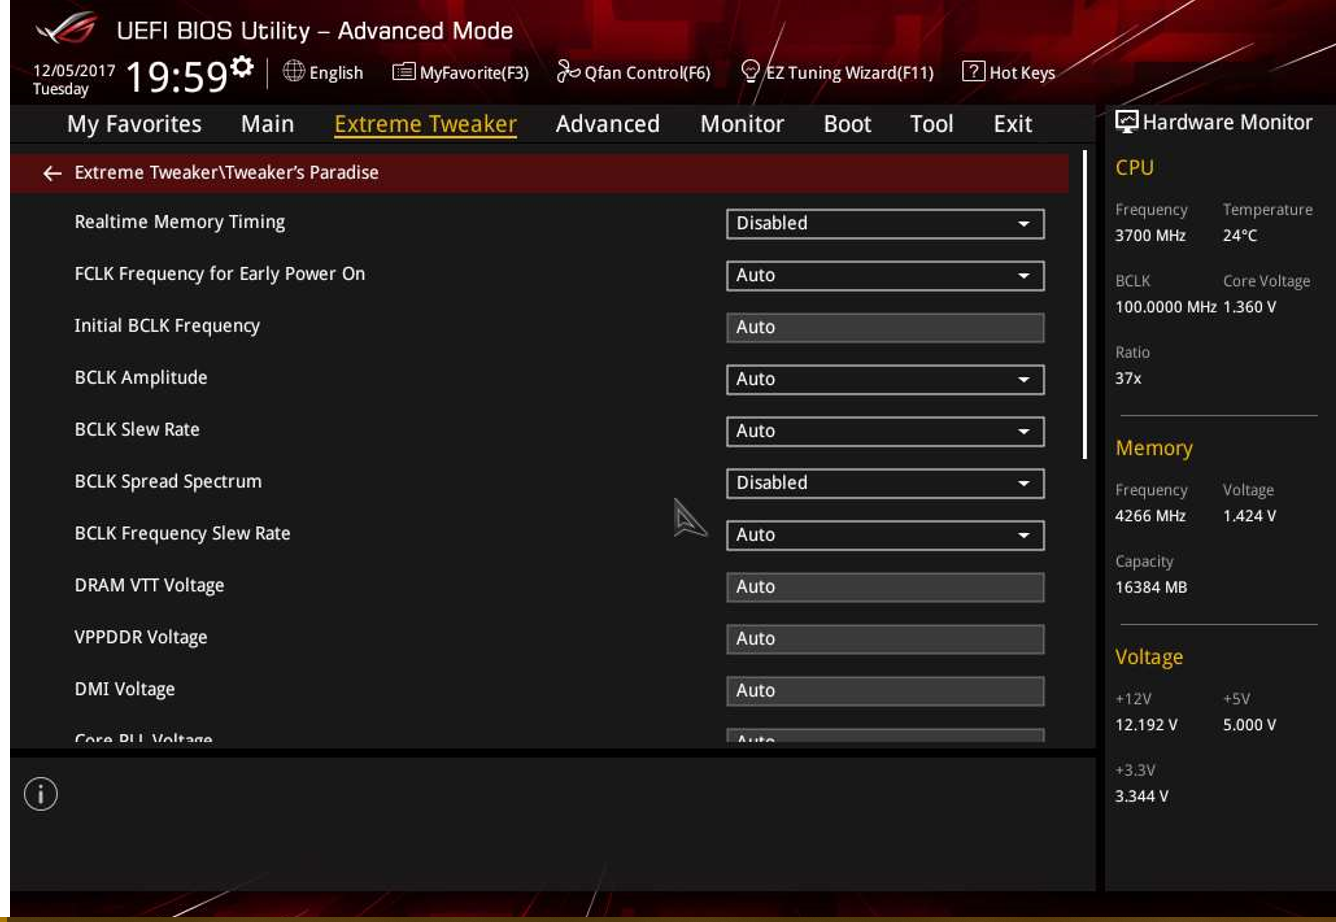Select the FCLK Frequency for Early Power On label
The image size is (1336, 922).
(x=220, y=274)
